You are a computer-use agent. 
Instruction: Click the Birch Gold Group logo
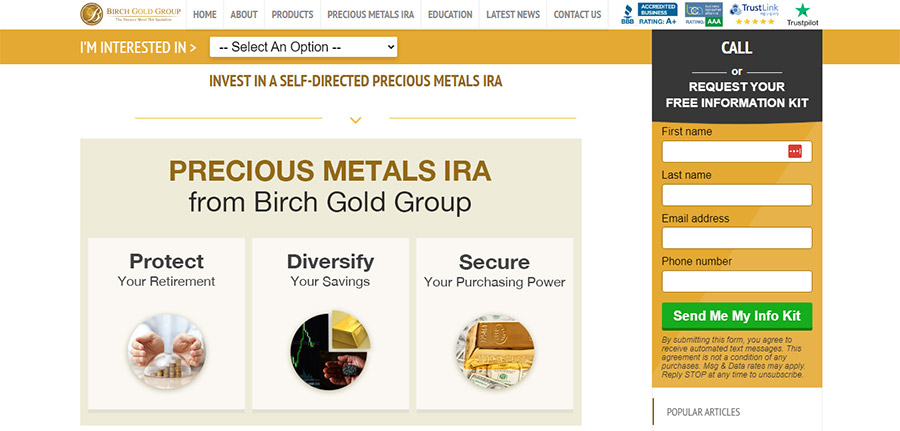point(130,14)
